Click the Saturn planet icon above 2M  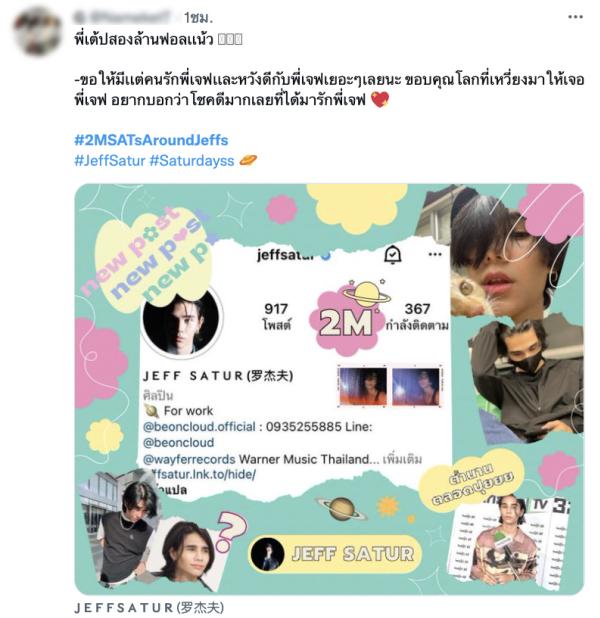pos(367,294)
